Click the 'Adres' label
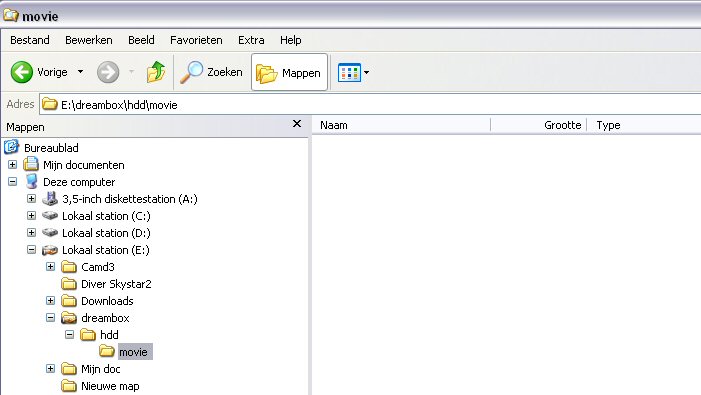The image size is (701, 395). coord(20,104)
